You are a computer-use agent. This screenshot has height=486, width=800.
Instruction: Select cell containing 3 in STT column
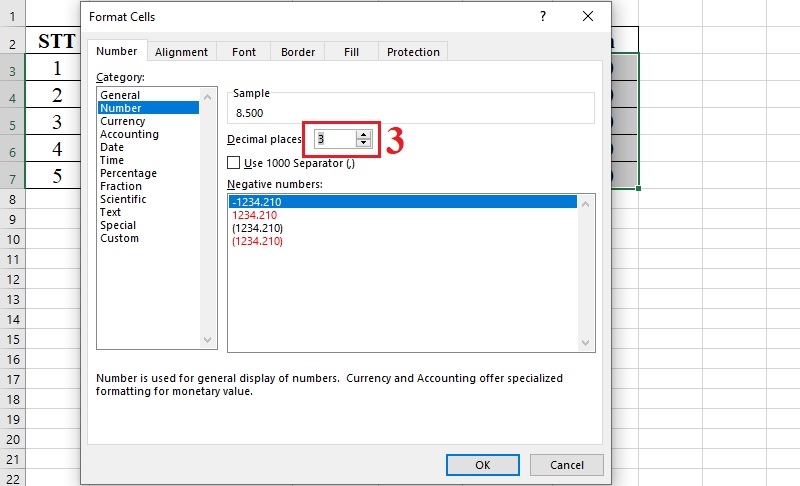pos(53,121)
